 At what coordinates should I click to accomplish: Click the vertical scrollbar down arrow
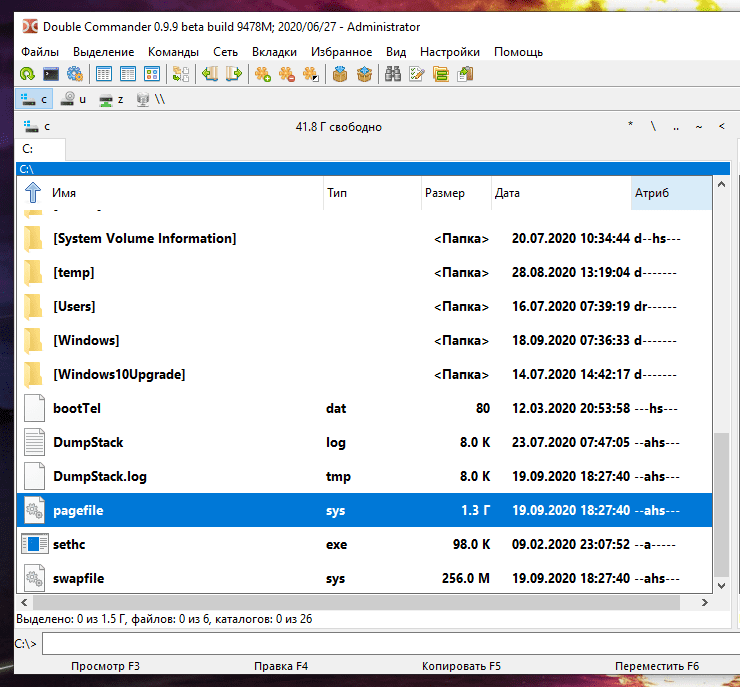[721, 586]
